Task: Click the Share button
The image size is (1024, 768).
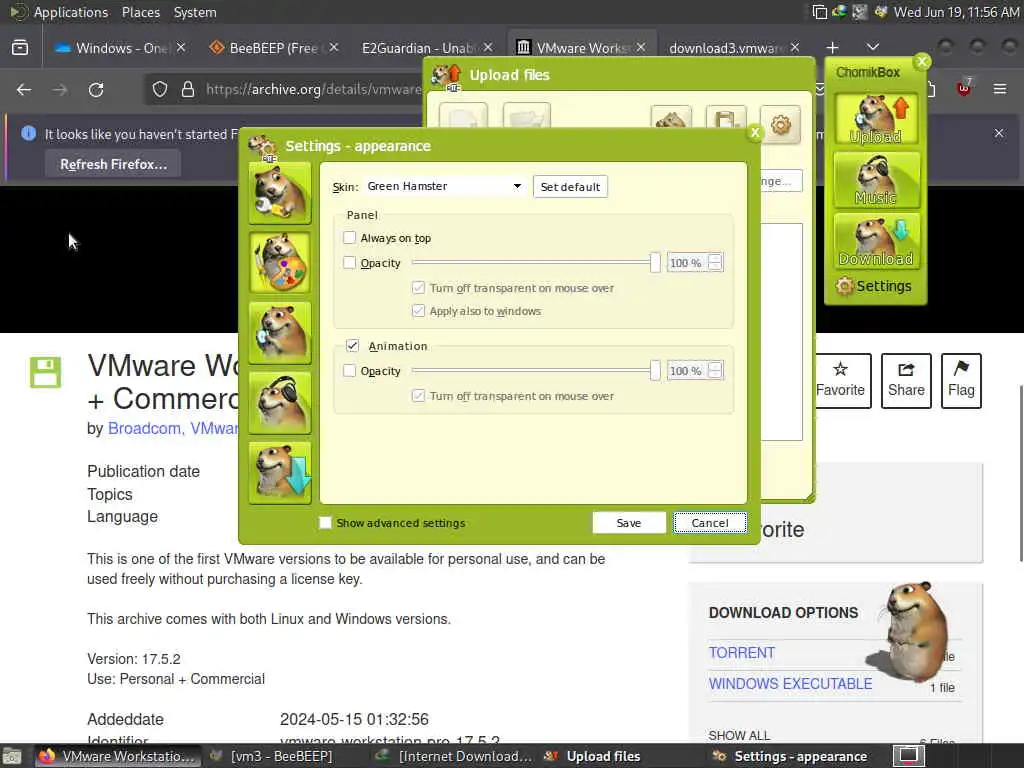Action: pos(906,381)
